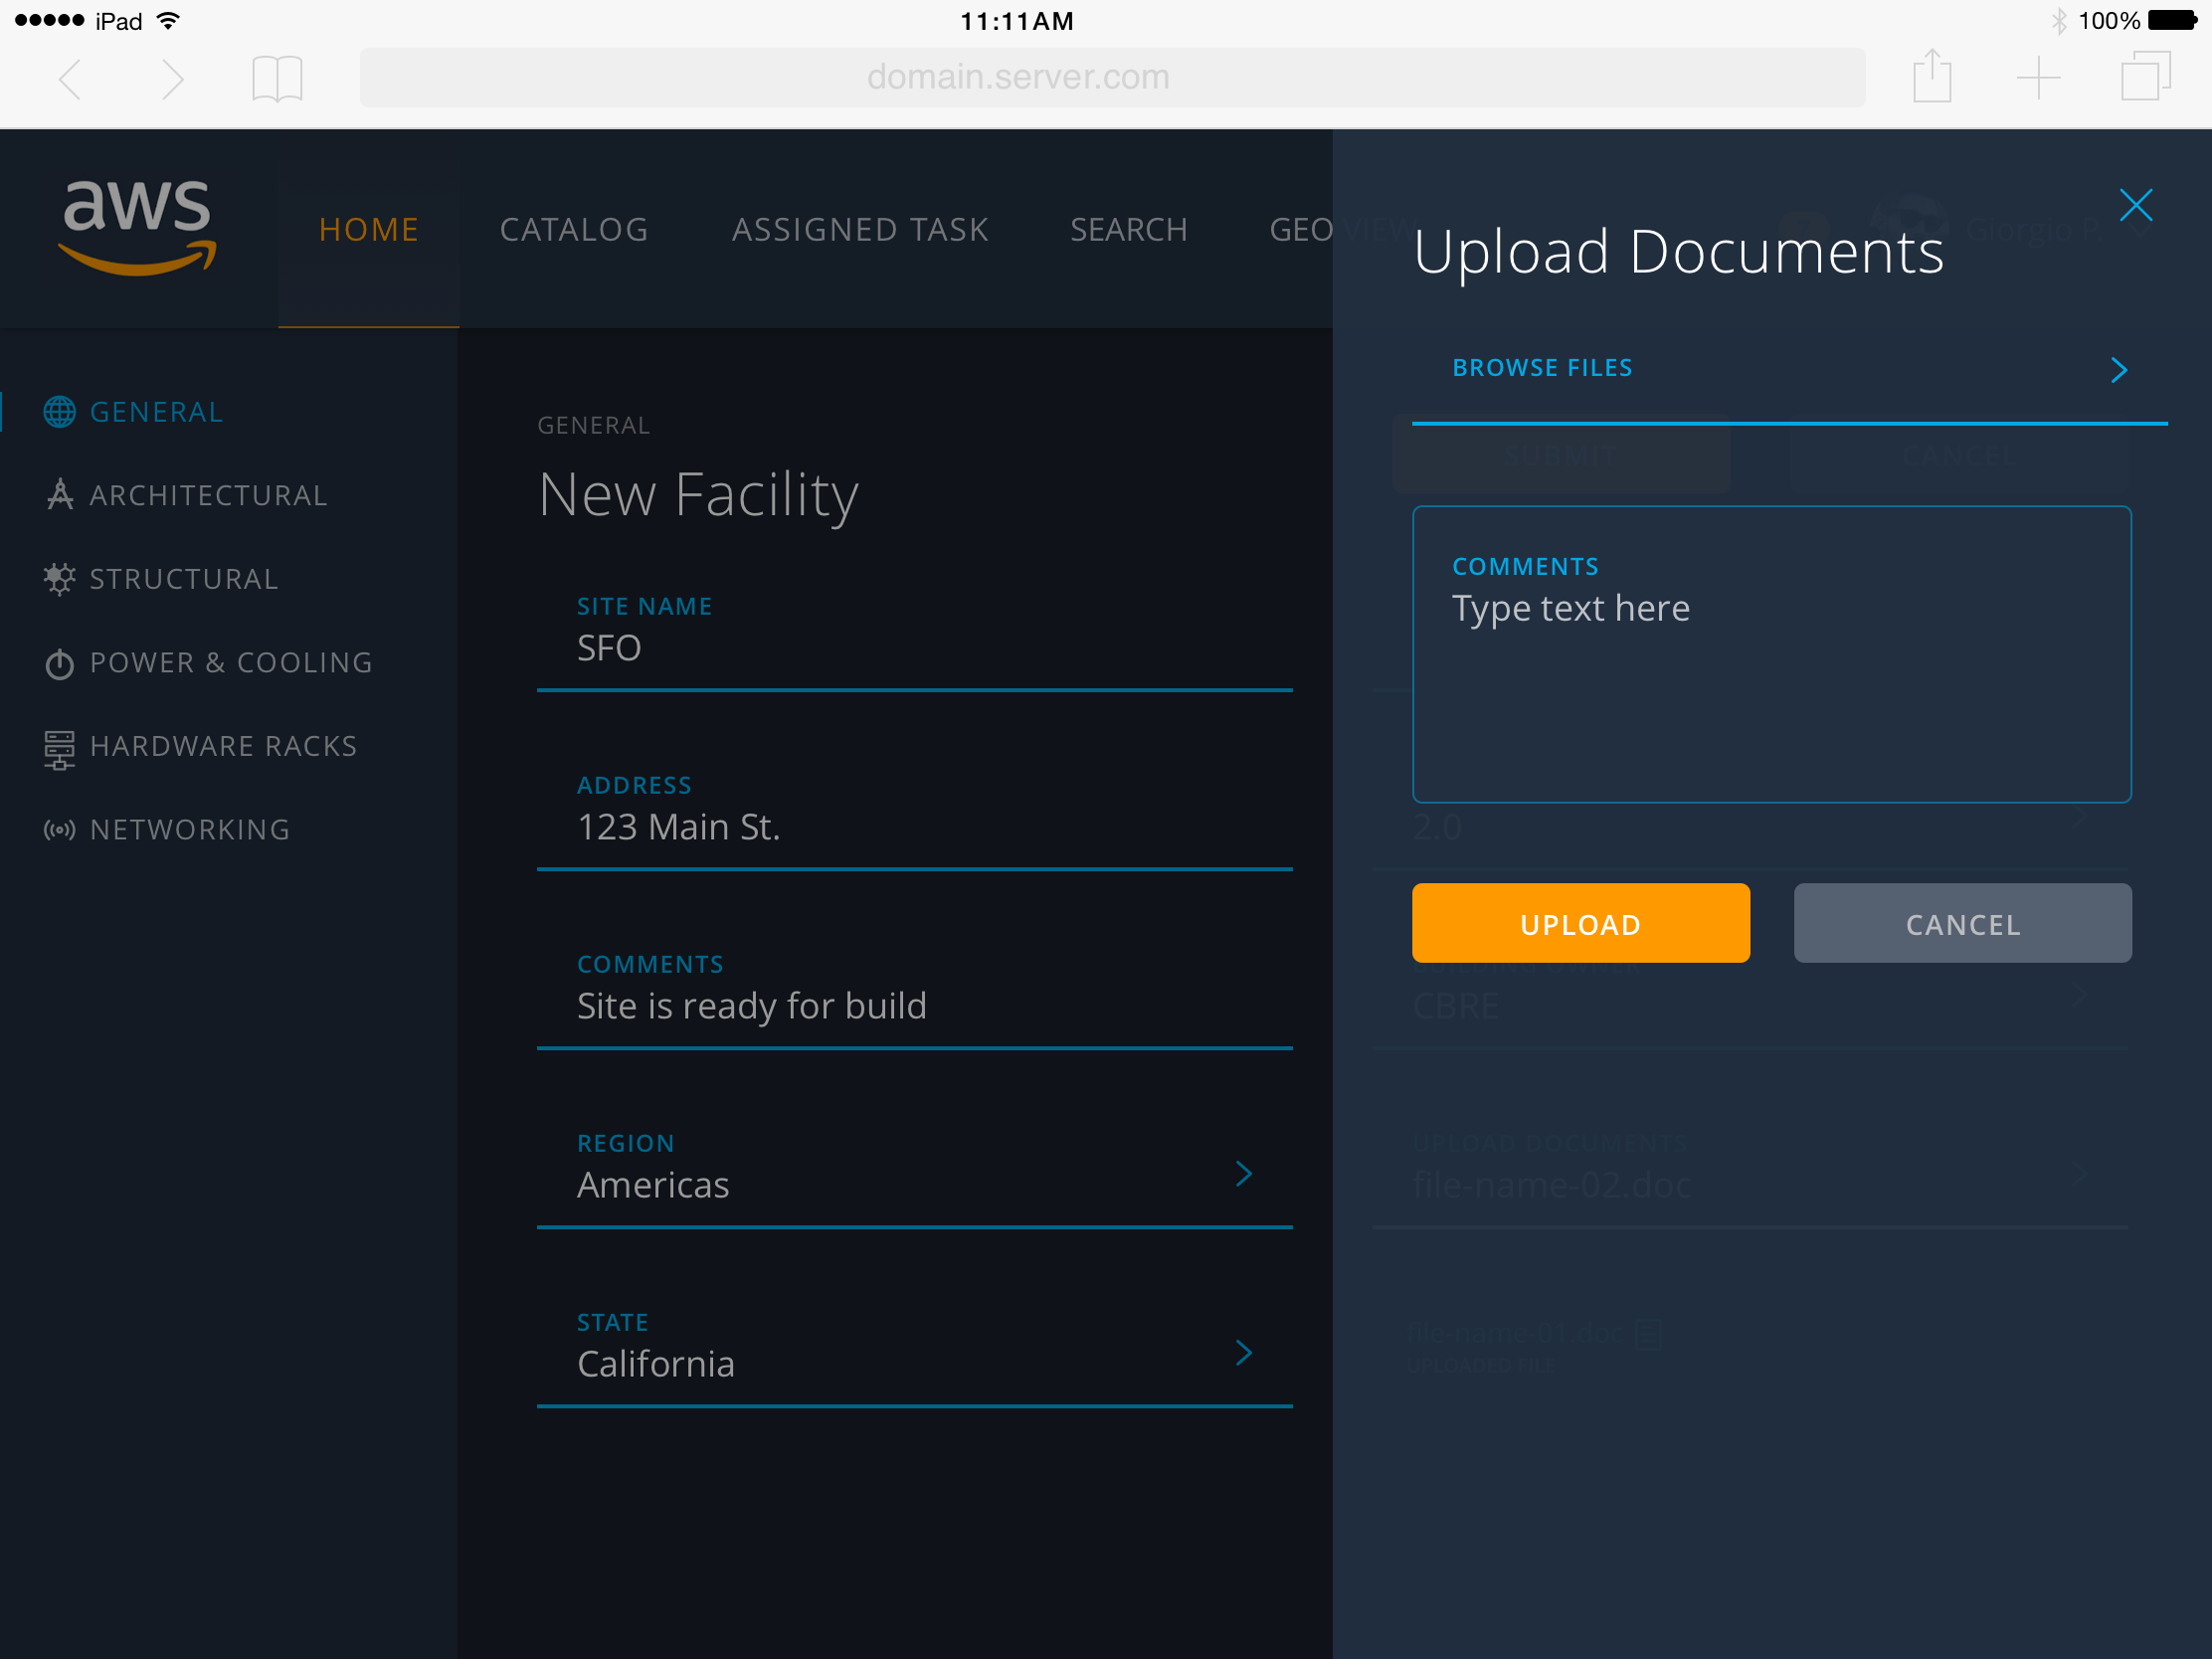Click the globe icon beside General

59,412
